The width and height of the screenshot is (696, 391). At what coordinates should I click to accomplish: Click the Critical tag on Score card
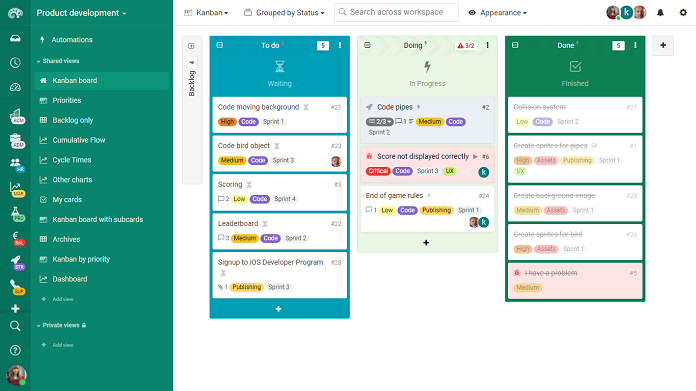[378, 171]
